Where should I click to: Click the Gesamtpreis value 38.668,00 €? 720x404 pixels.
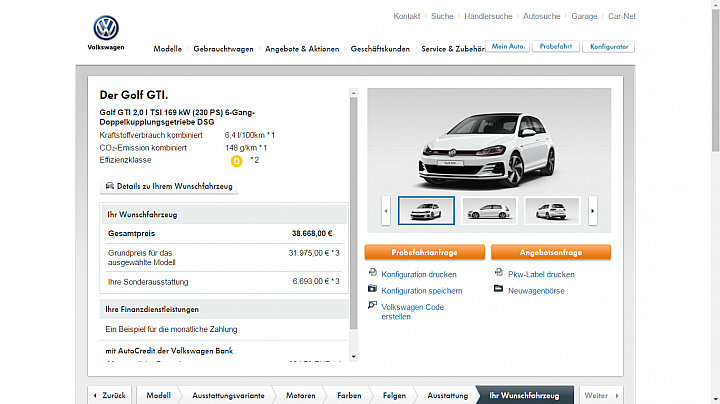pyautogui.click(x=312, y=234)
